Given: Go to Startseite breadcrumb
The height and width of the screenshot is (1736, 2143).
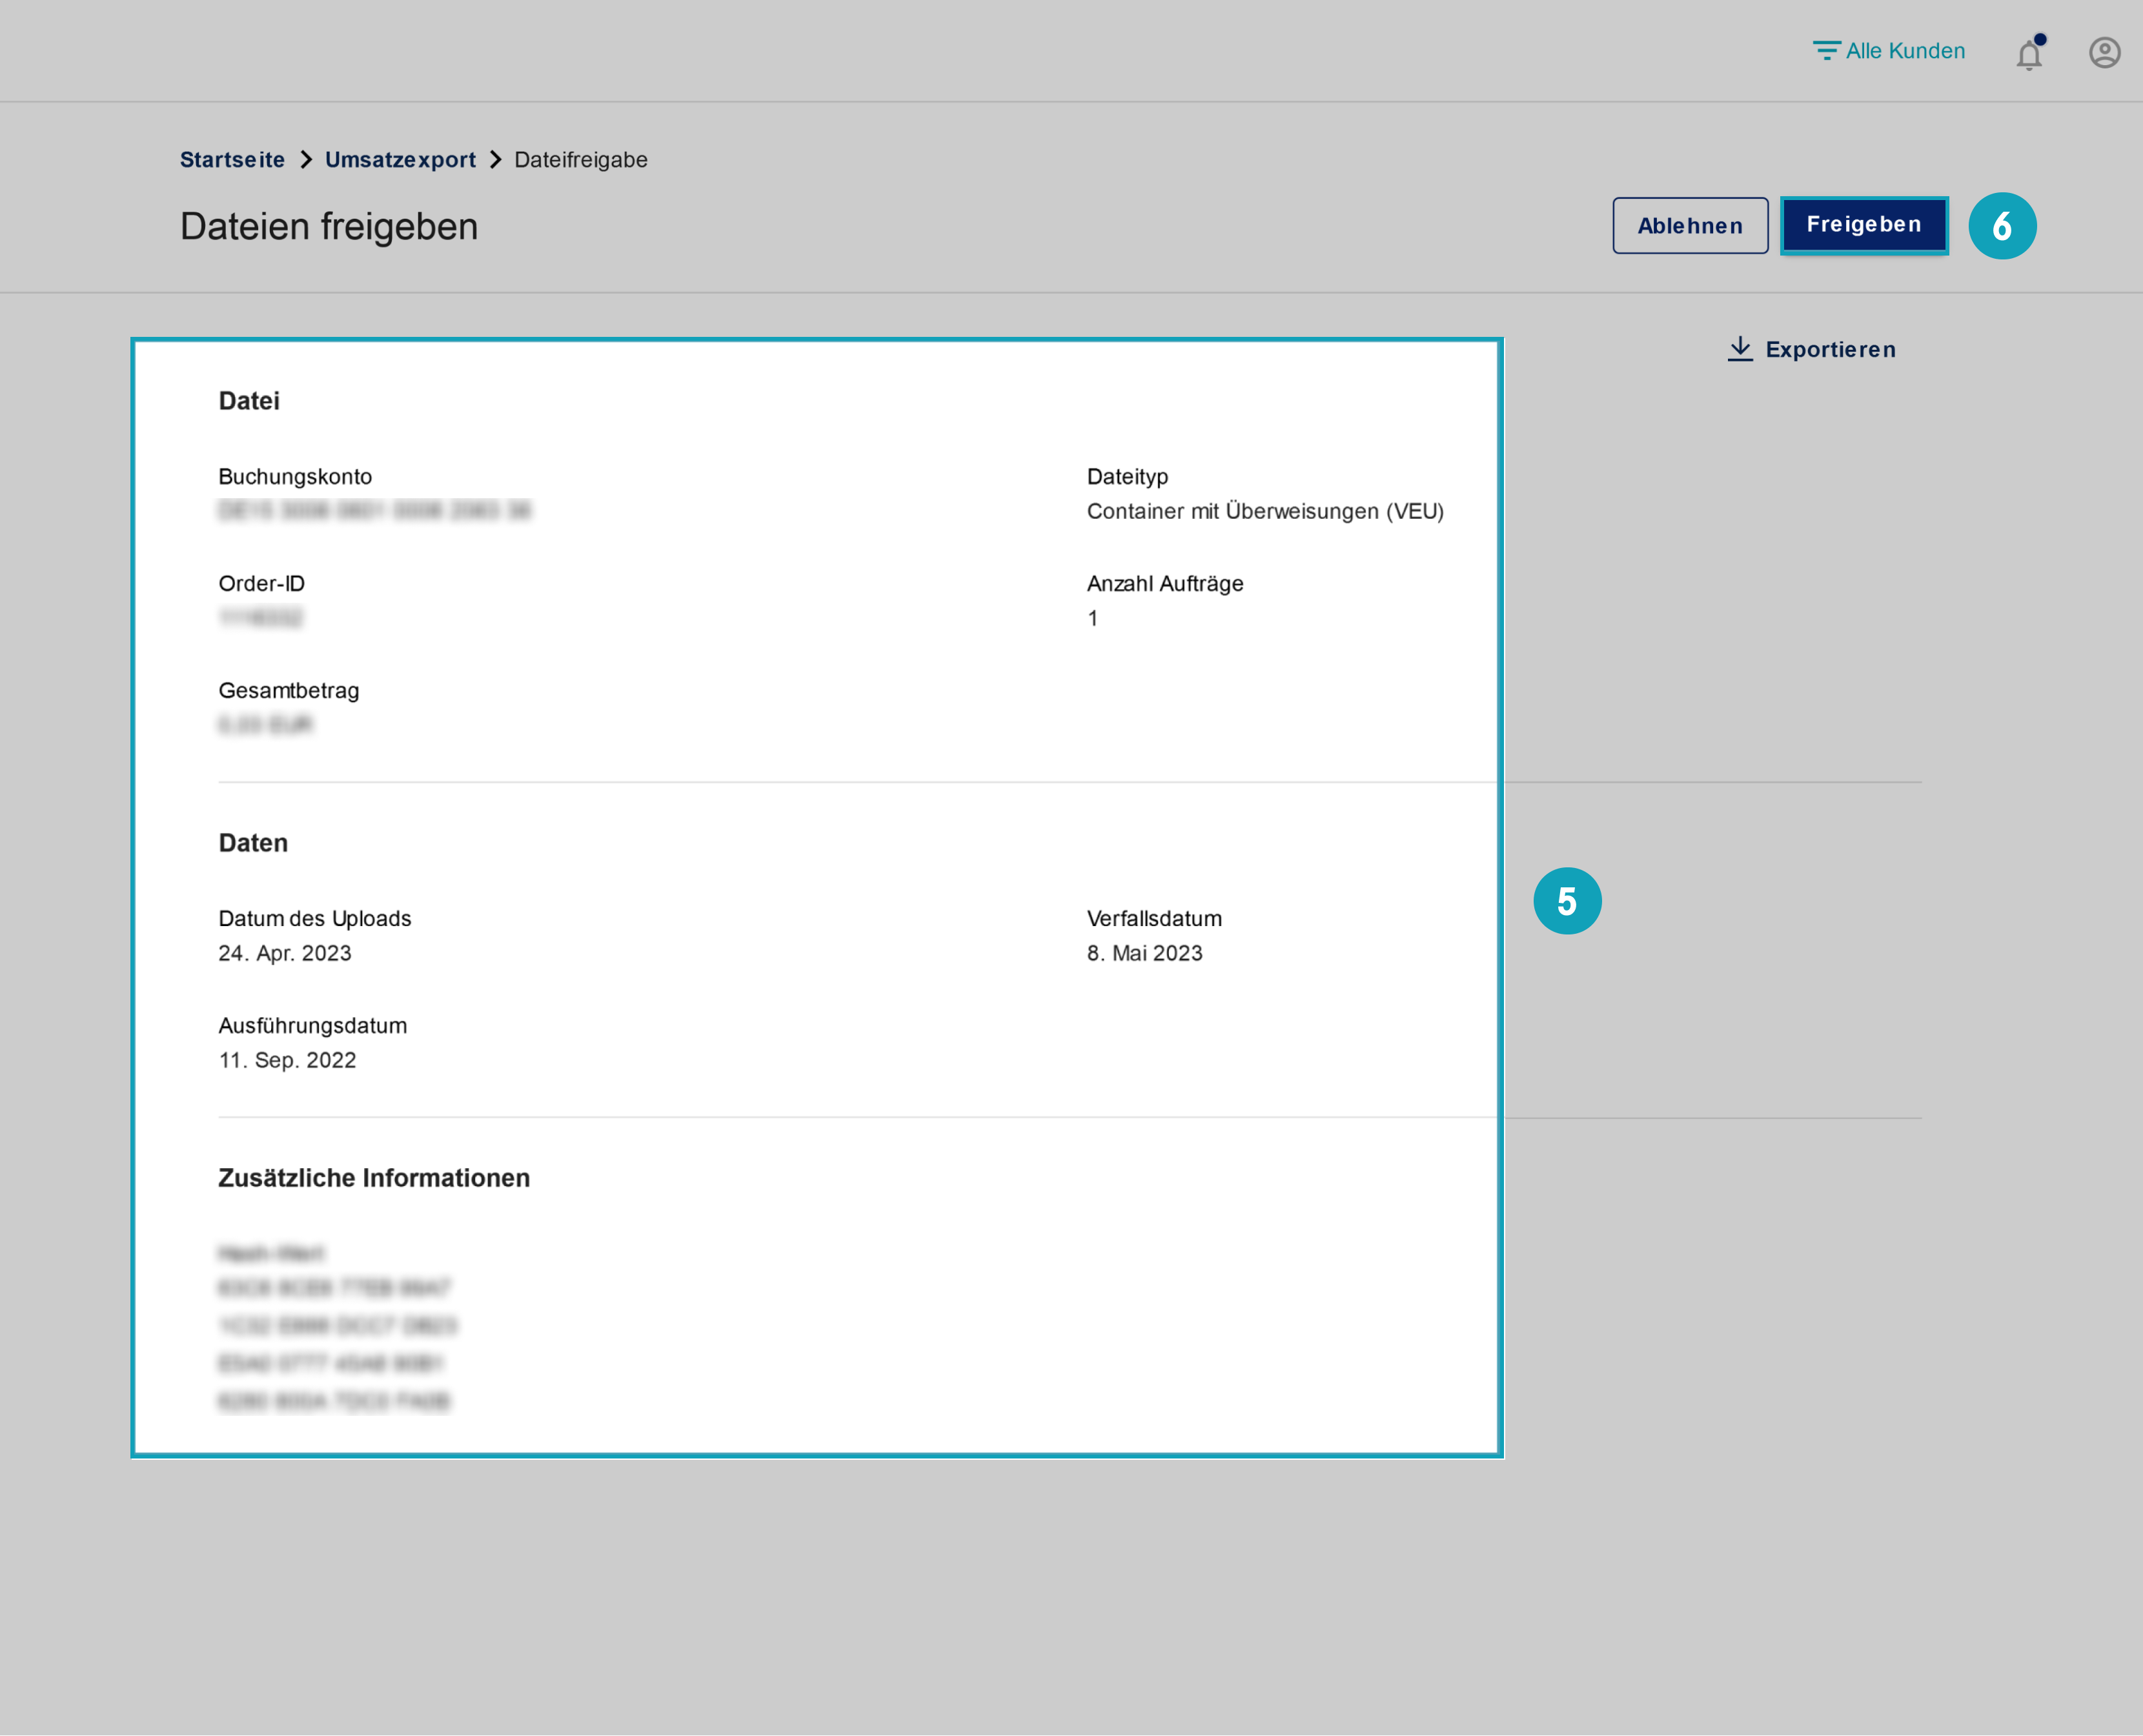Looking at the screenshot, I should (x=232, y=160).
